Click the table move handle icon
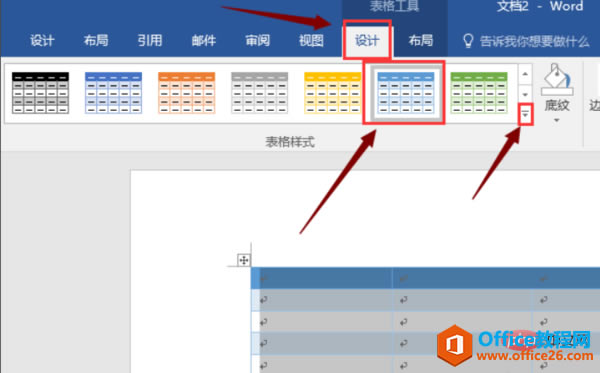600x373 pixels. tap(244, 260)
